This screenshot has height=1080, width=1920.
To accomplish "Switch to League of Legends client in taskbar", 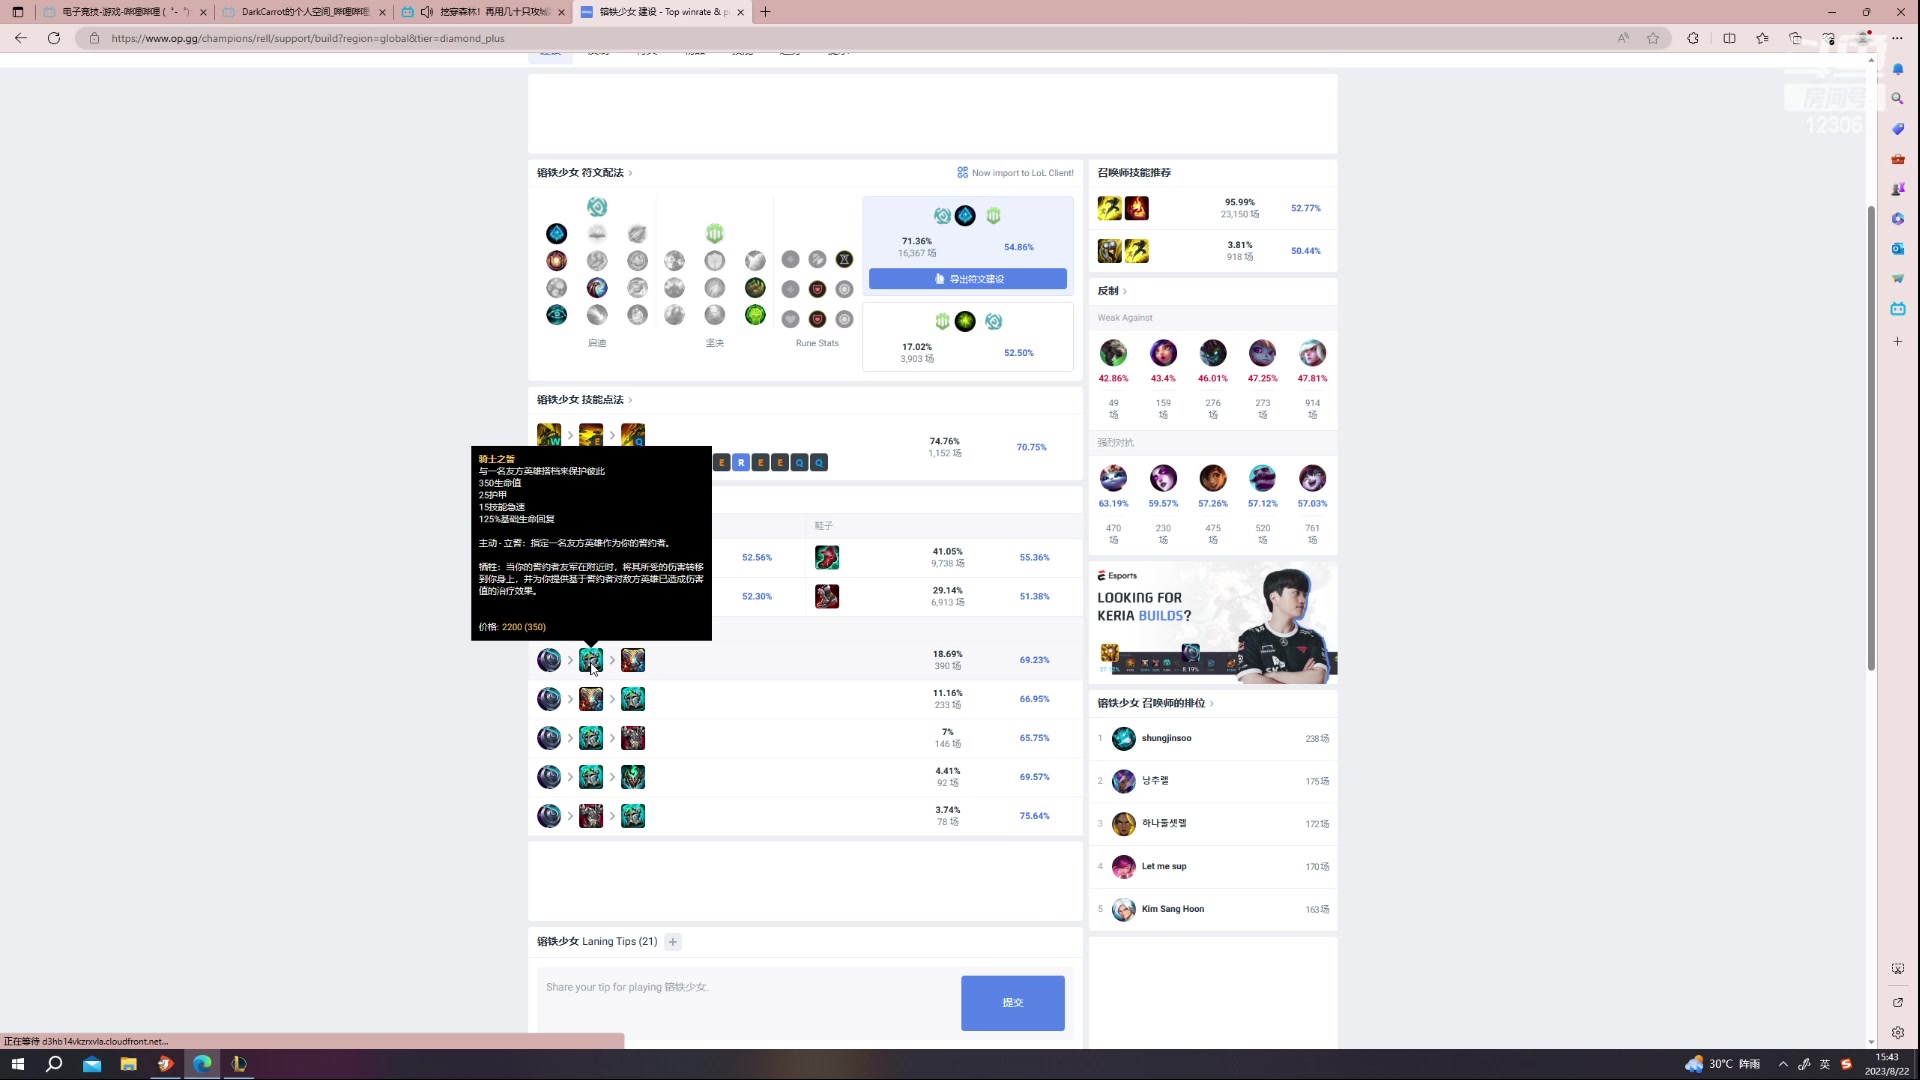I will 239,1064.
